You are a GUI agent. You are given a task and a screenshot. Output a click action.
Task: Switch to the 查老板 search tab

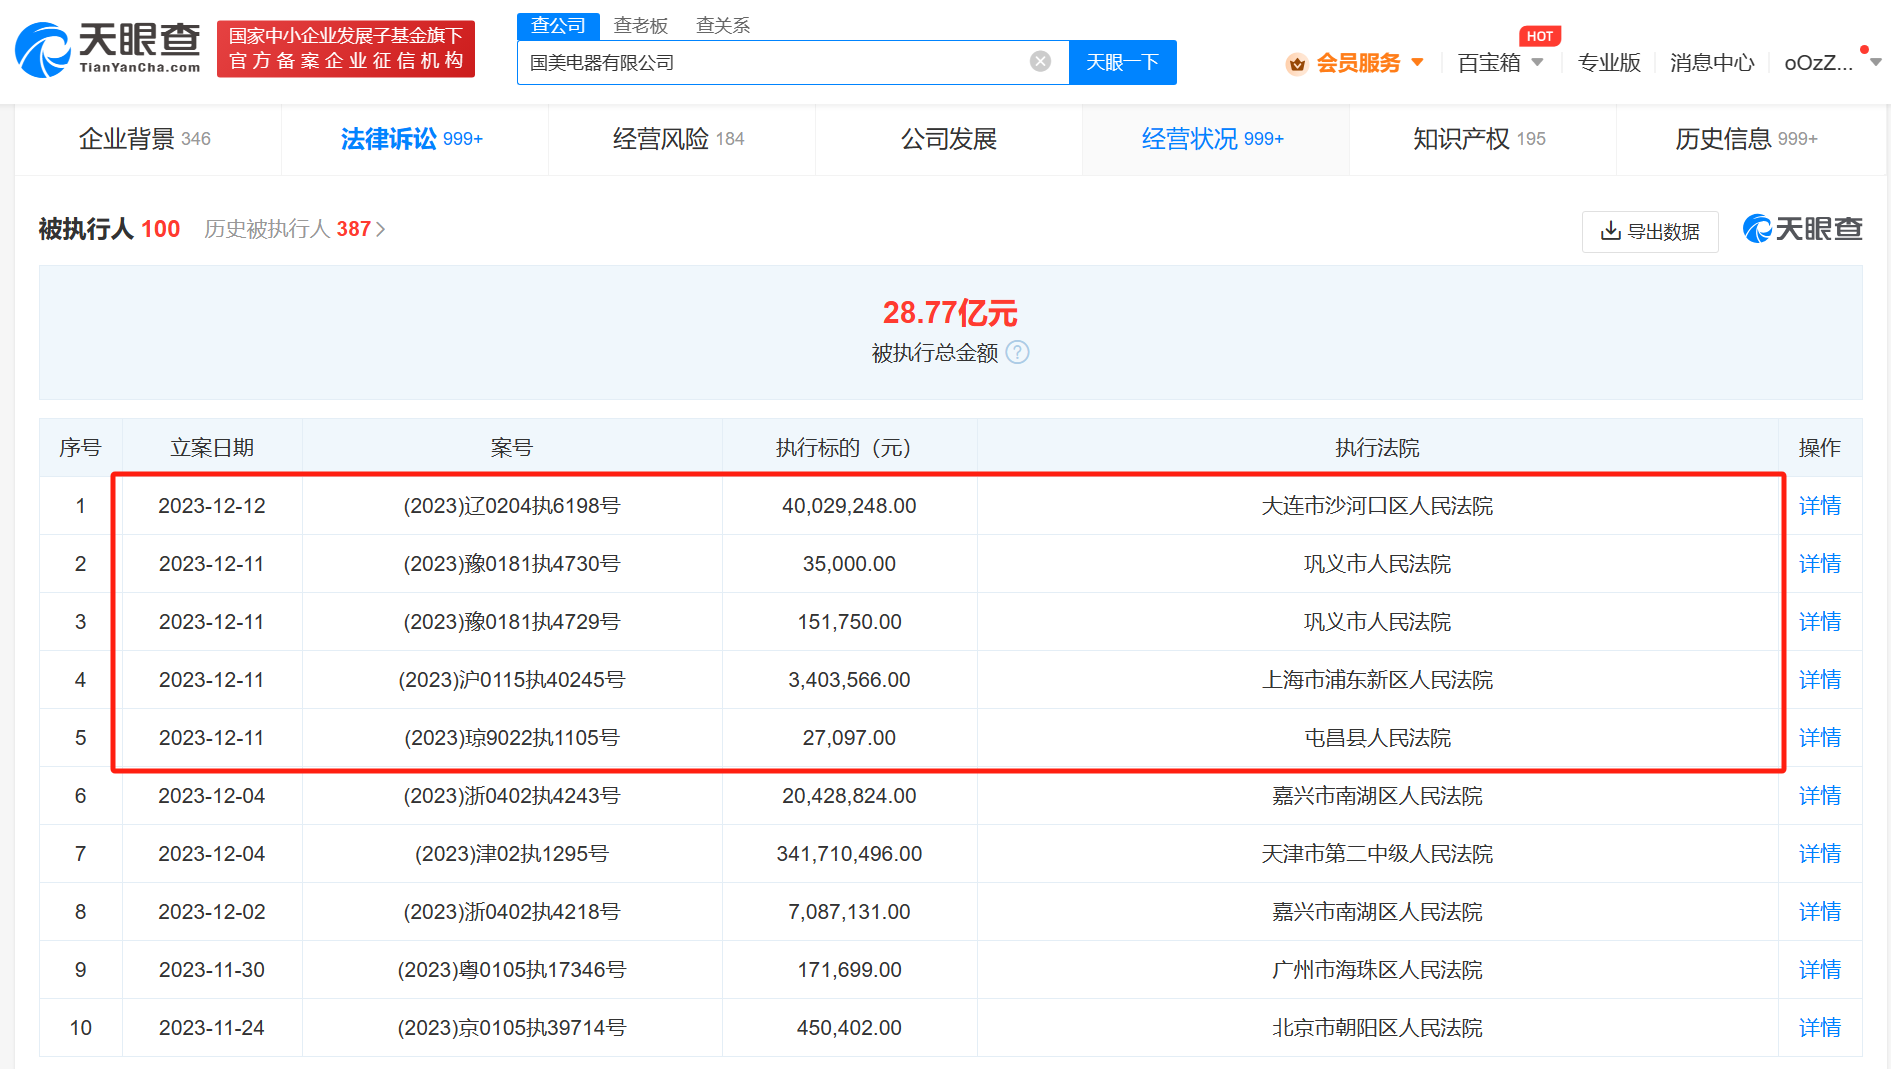tap(640, 25)
